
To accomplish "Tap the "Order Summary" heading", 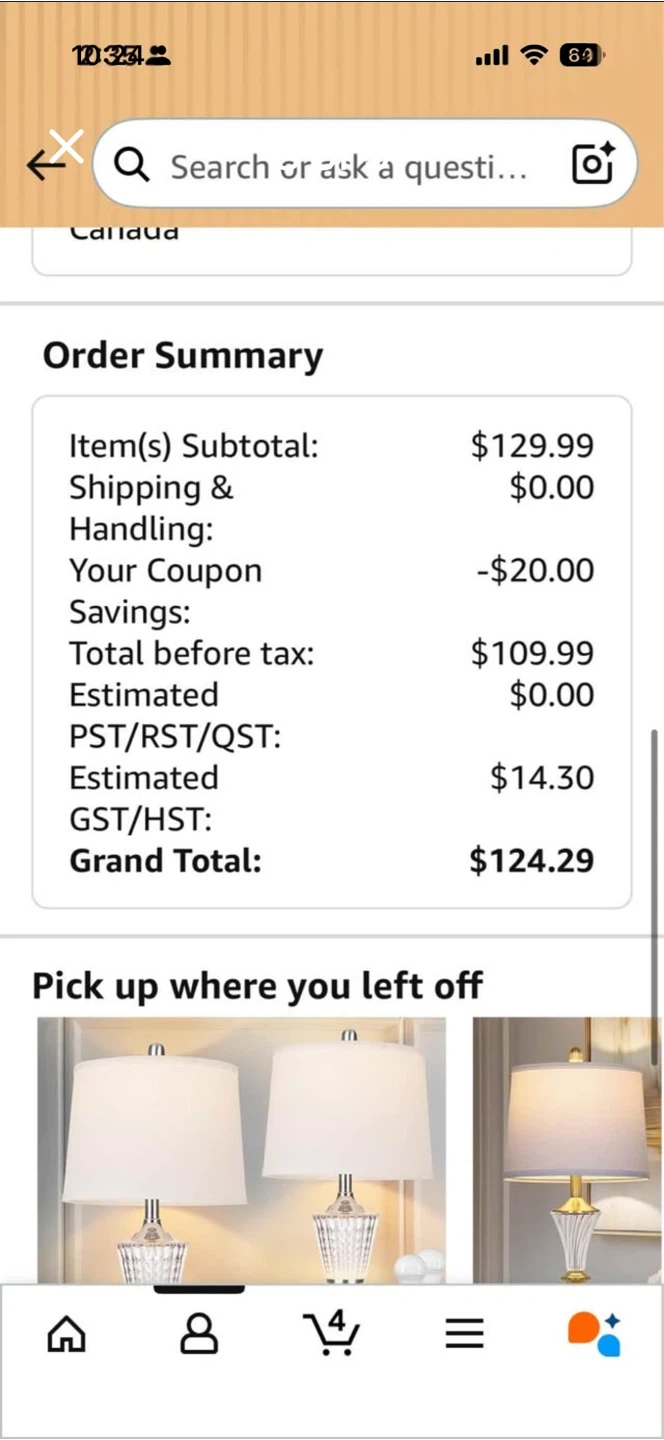I will pyautogui.click(x=183, y=356).
